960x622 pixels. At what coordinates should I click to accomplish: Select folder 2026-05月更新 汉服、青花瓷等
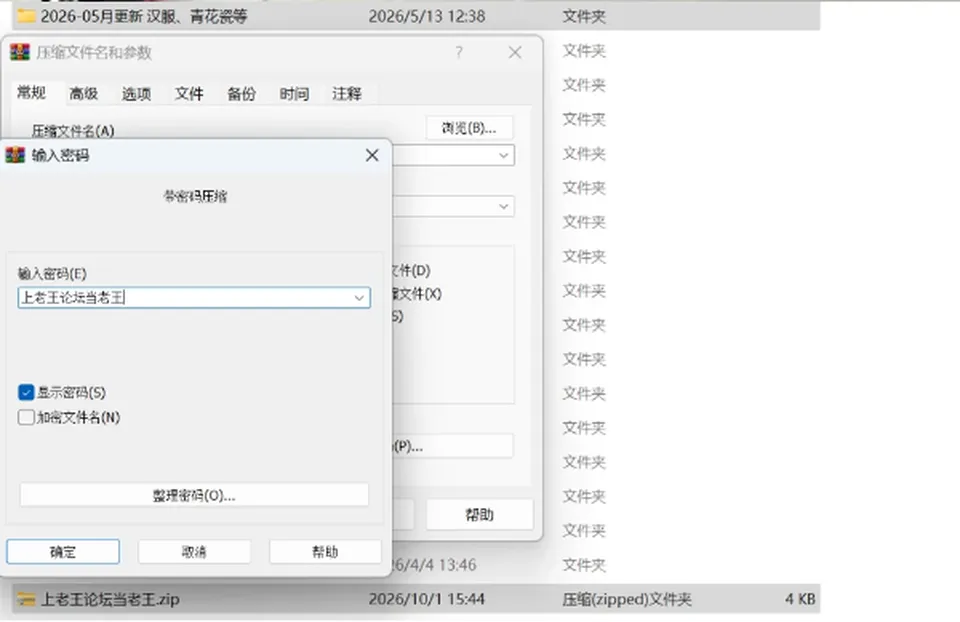(144, 16)
